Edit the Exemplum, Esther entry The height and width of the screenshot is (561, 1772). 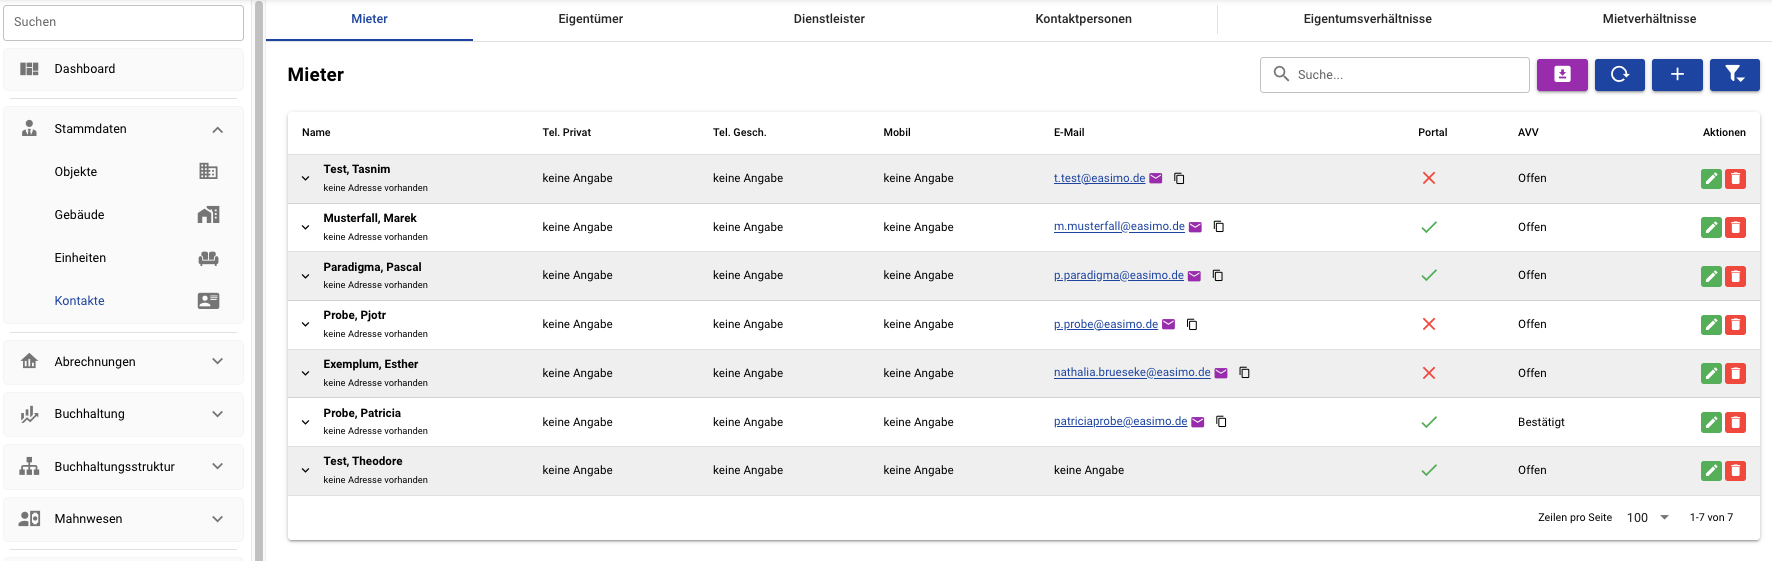(1711, 374)
